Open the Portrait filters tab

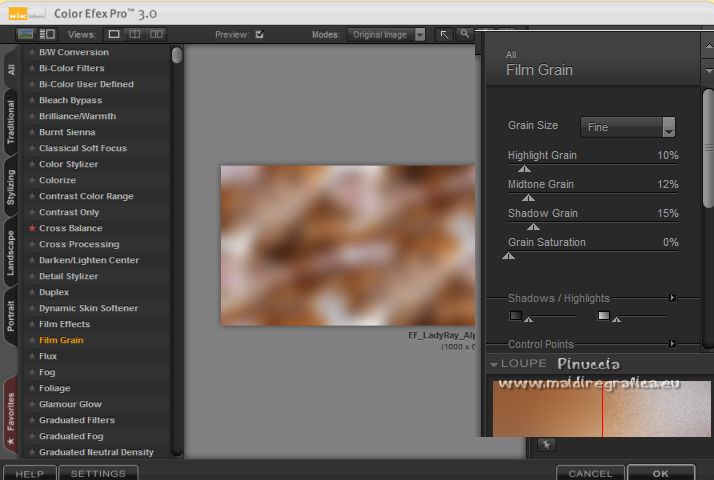pyautogui.click(x=11, y=316)
